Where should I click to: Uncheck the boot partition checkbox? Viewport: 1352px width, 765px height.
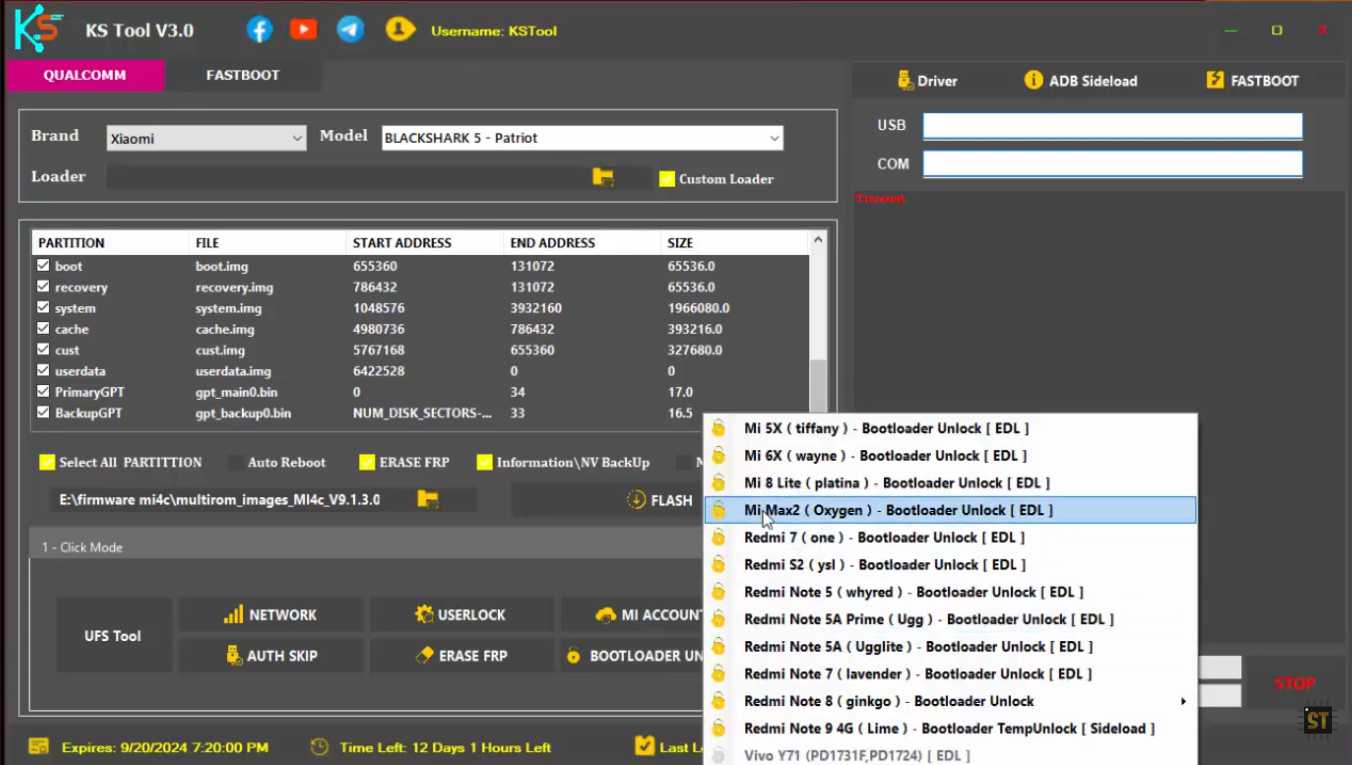[x=43, y=266]
